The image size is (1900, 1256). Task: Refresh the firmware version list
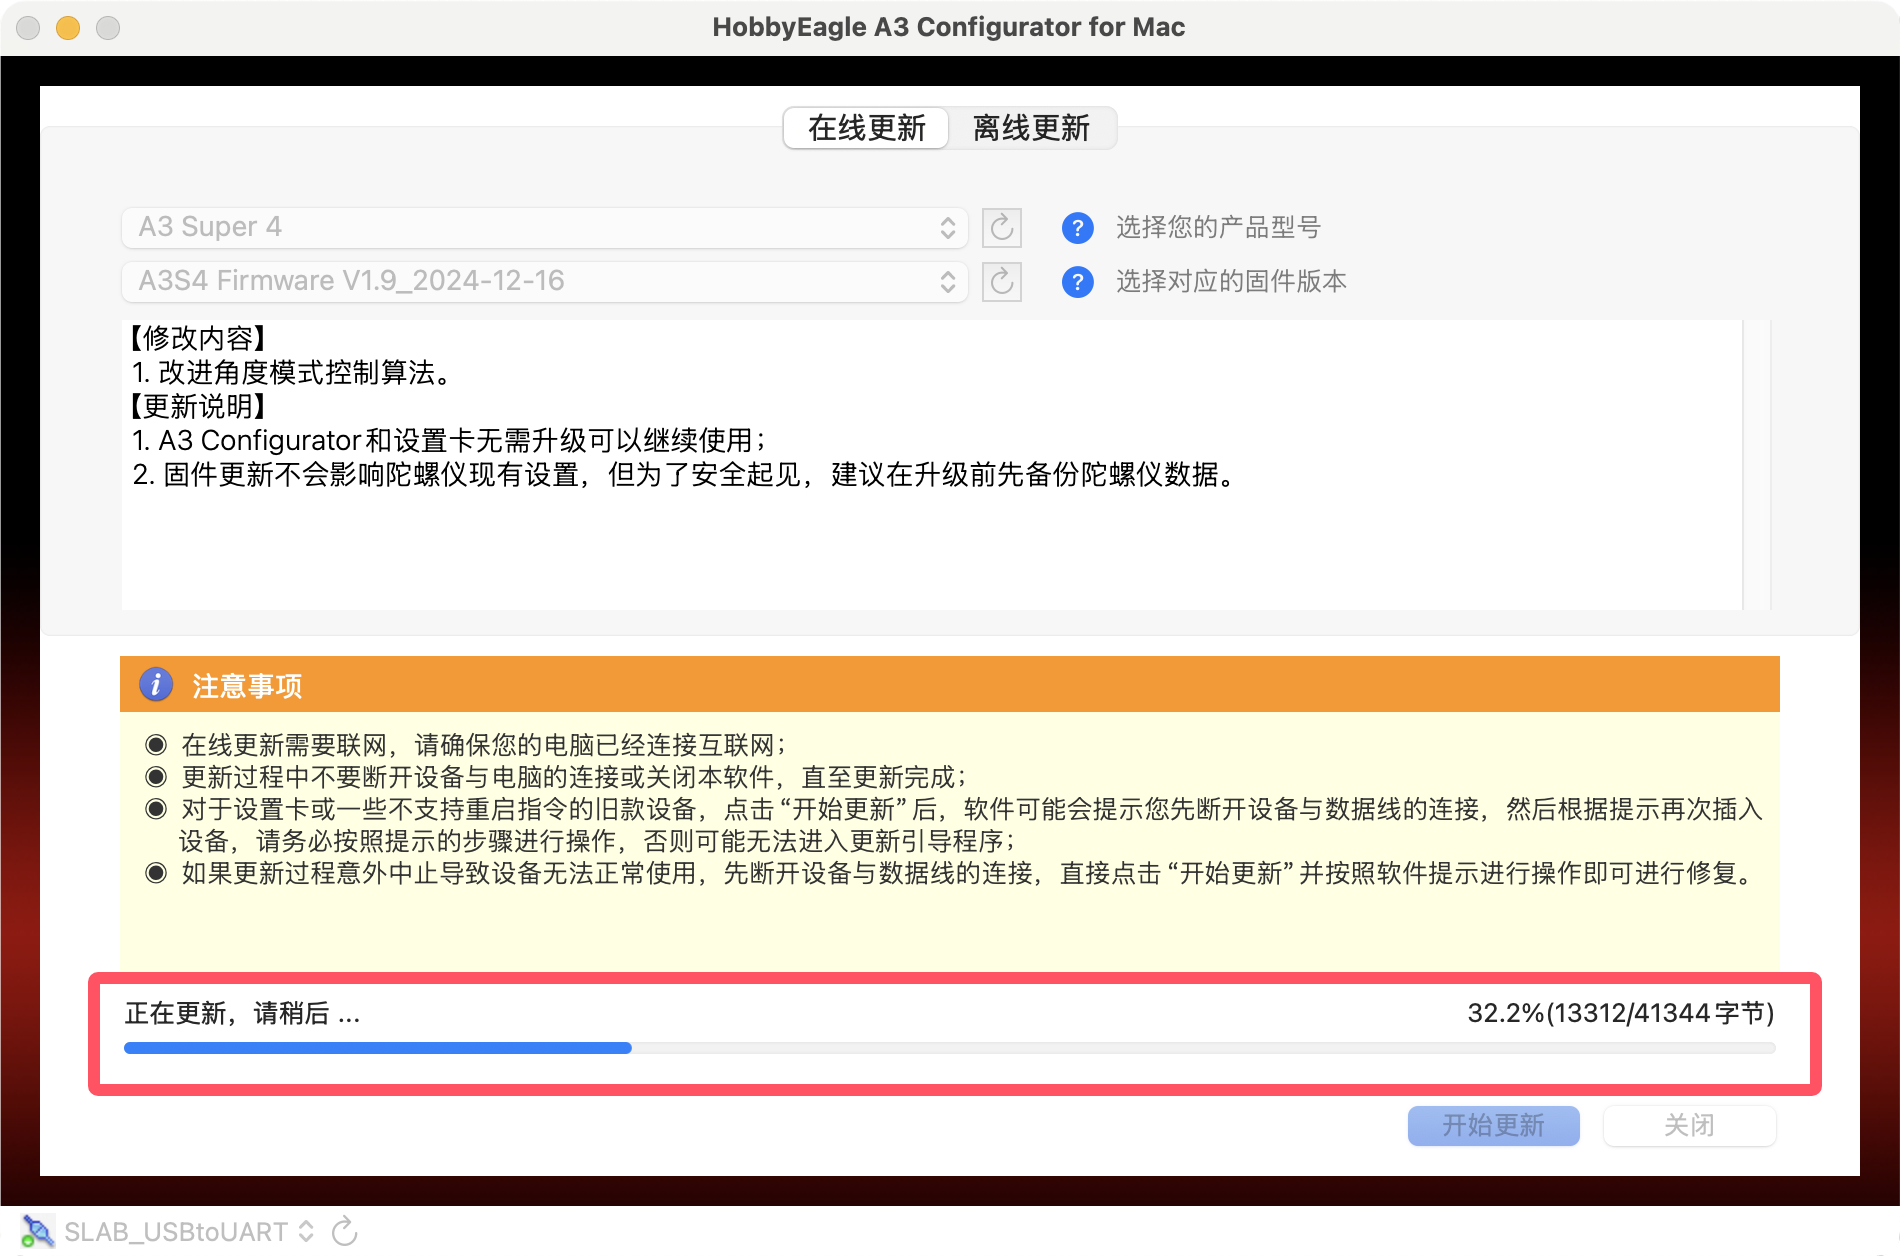[x=1001, y=282]
